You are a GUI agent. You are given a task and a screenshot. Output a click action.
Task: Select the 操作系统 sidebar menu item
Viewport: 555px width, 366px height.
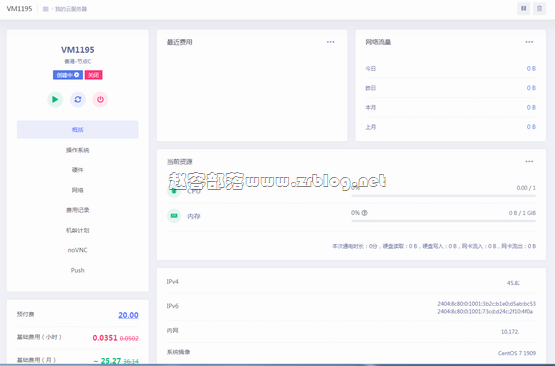pyautogui.click(x=78, y=150)
